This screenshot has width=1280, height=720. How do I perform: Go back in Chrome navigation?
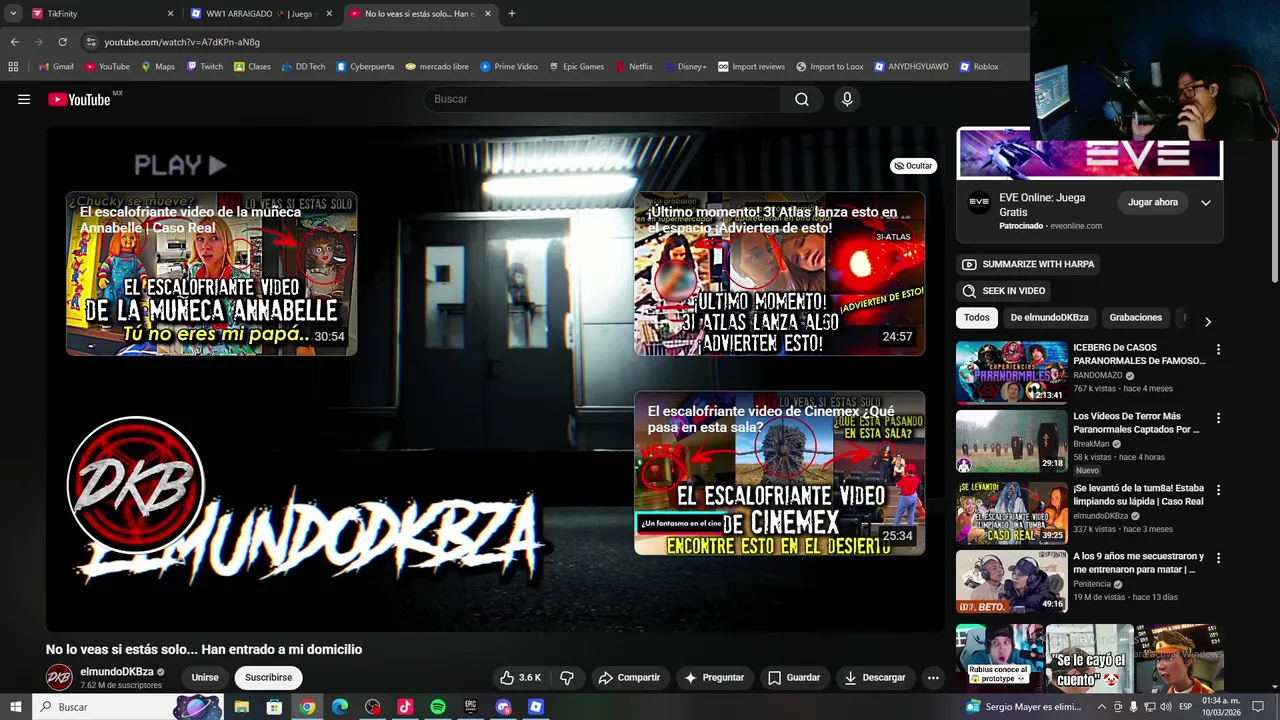pos(14,42)
